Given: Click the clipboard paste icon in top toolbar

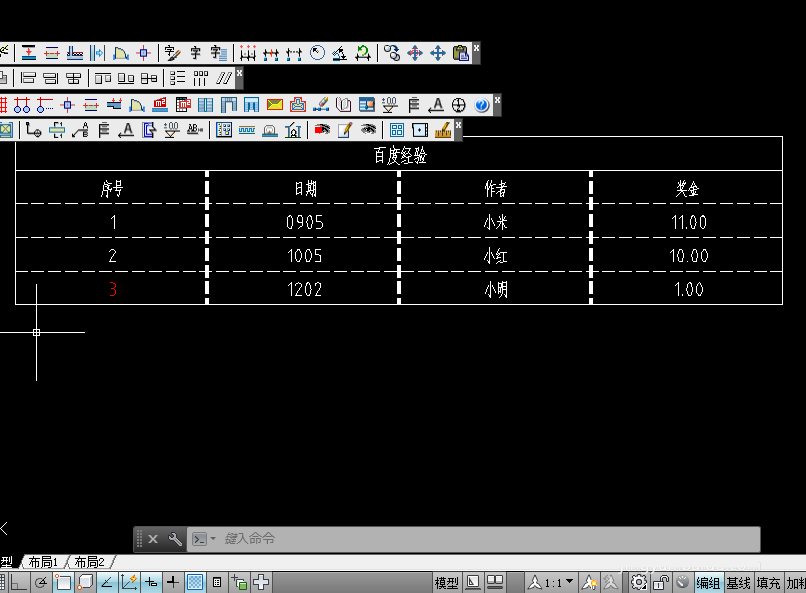Looking at the screenshot, I should [x=461, y=53].
